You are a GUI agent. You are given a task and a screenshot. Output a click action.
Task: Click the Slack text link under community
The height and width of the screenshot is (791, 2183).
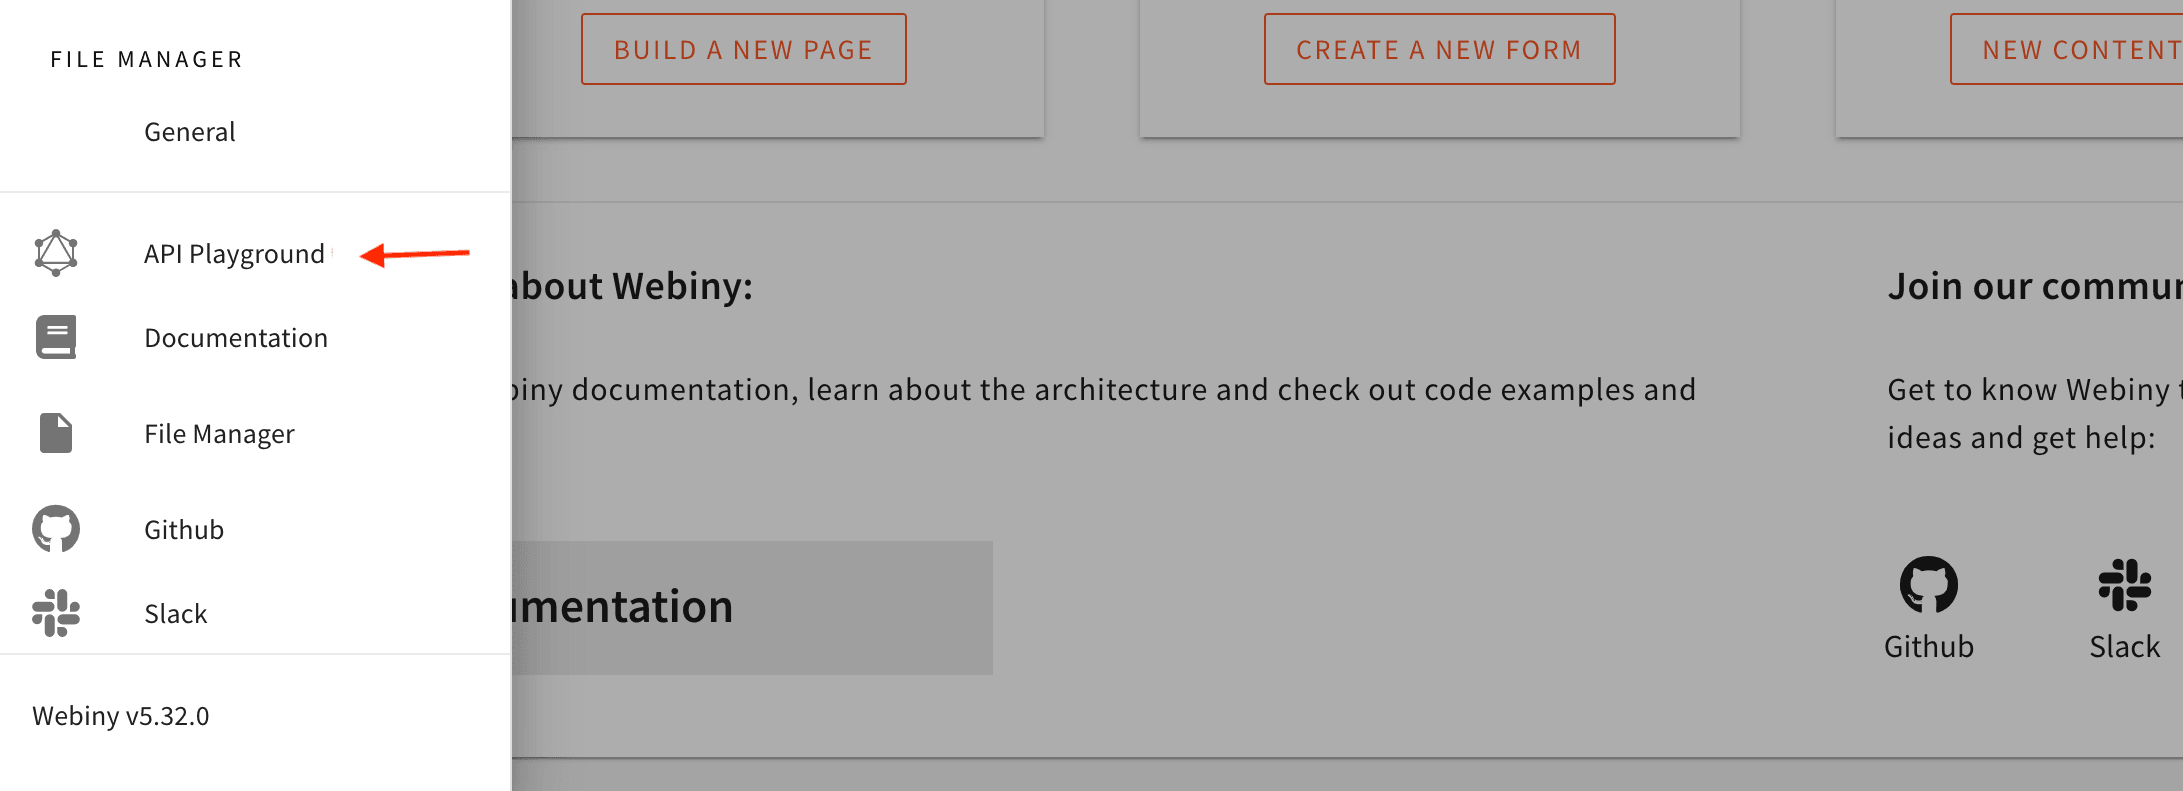[x=2124, y=647]
